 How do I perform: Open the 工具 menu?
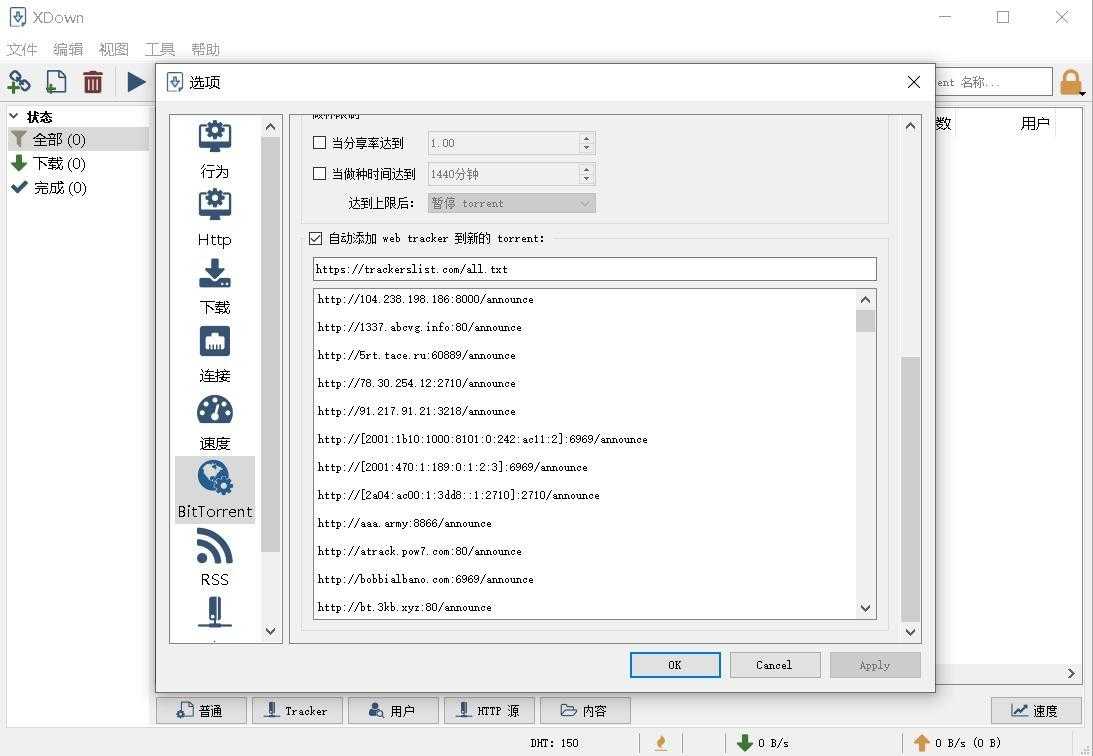(159, 48)
